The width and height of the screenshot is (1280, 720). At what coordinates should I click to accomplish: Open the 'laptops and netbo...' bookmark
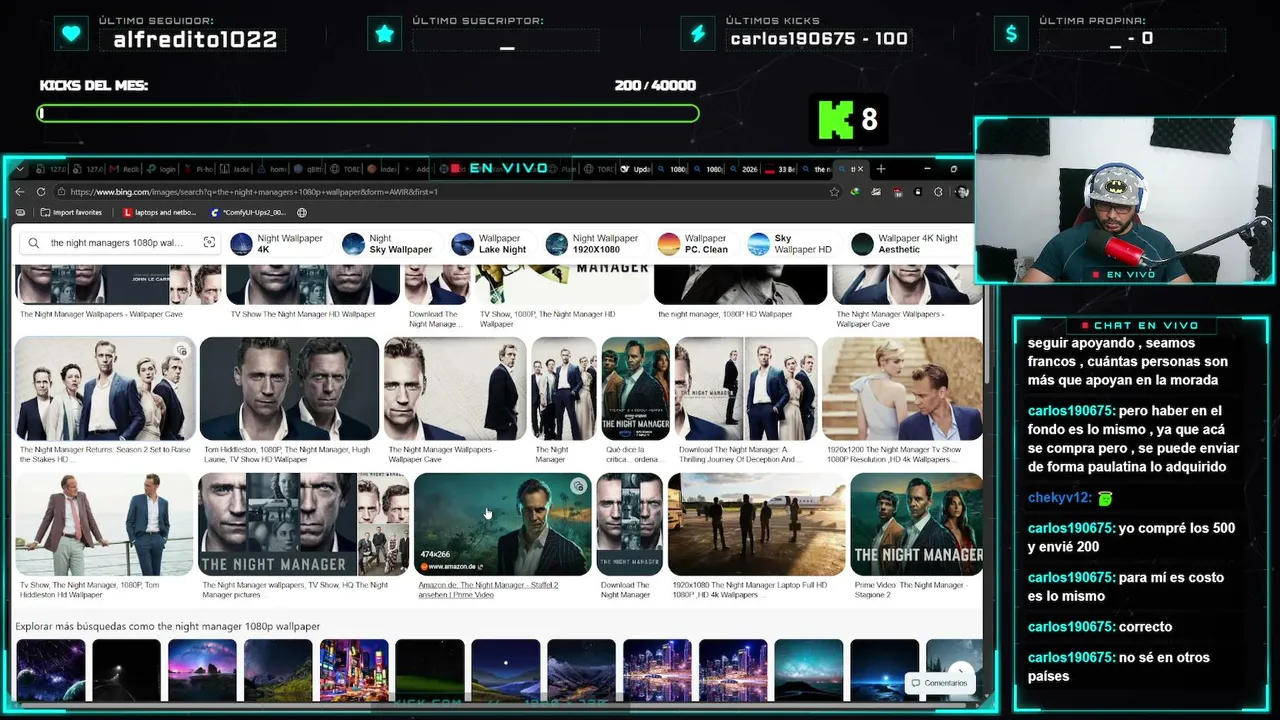160,212
